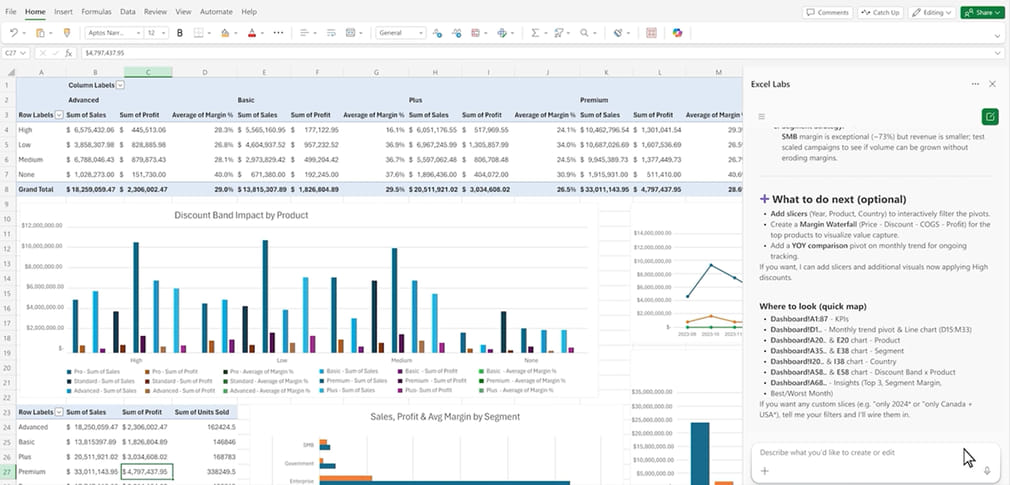Image resolution: width=1010 pixels, height=485 pixels.
Task: Click the microphone icon in chat box
Action: [987, 470]
